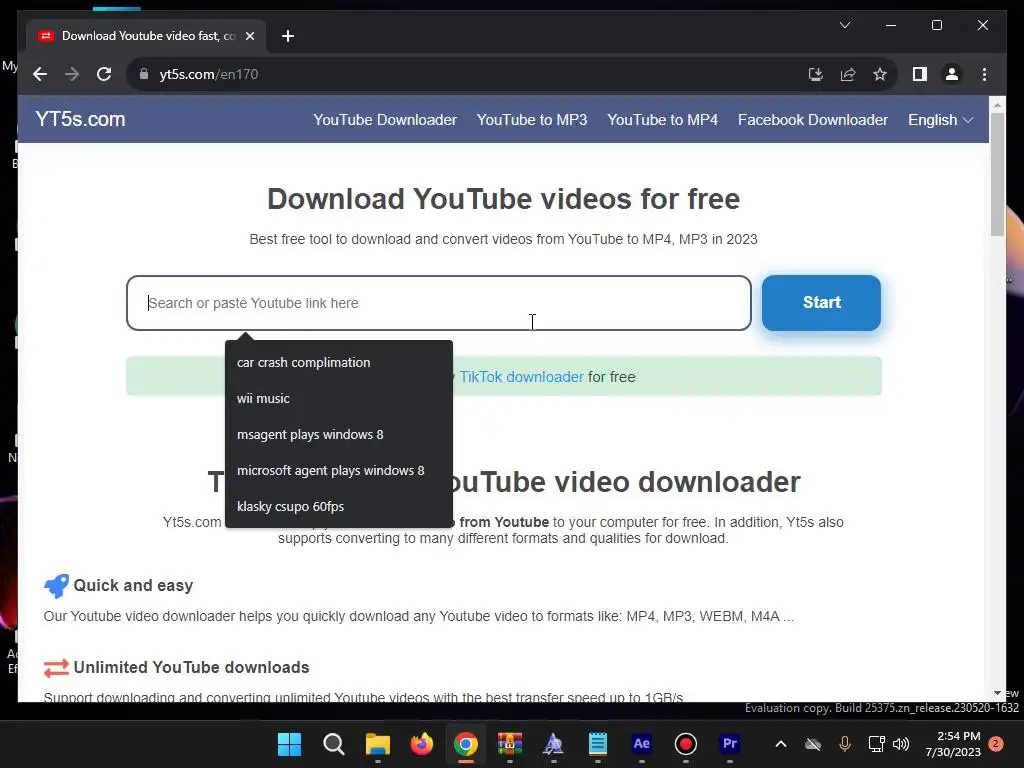Open Chrome profile avatar menu
Screen dimensions: 1024x768
[952, 74]
